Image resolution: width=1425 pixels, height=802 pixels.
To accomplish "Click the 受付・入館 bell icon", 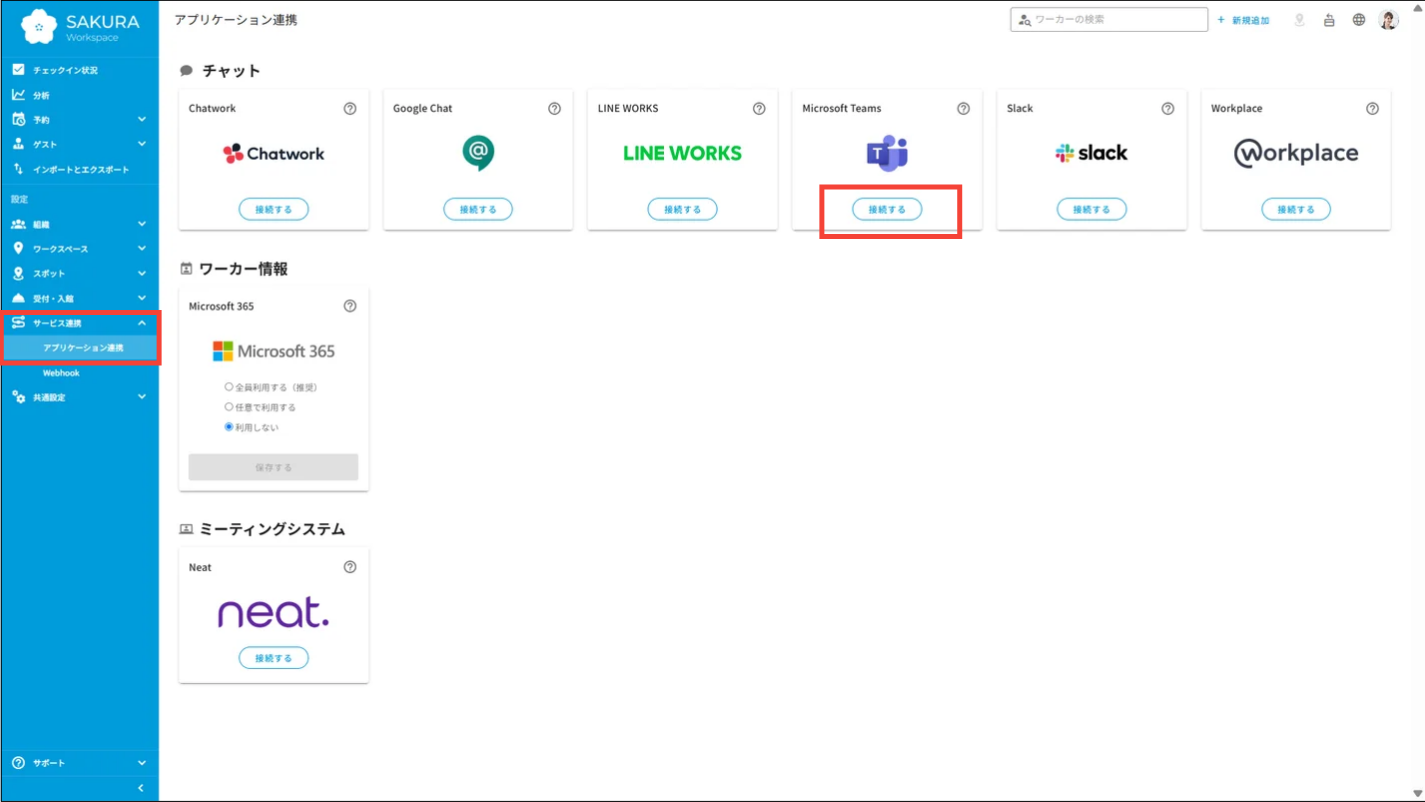I will [18, 298].
